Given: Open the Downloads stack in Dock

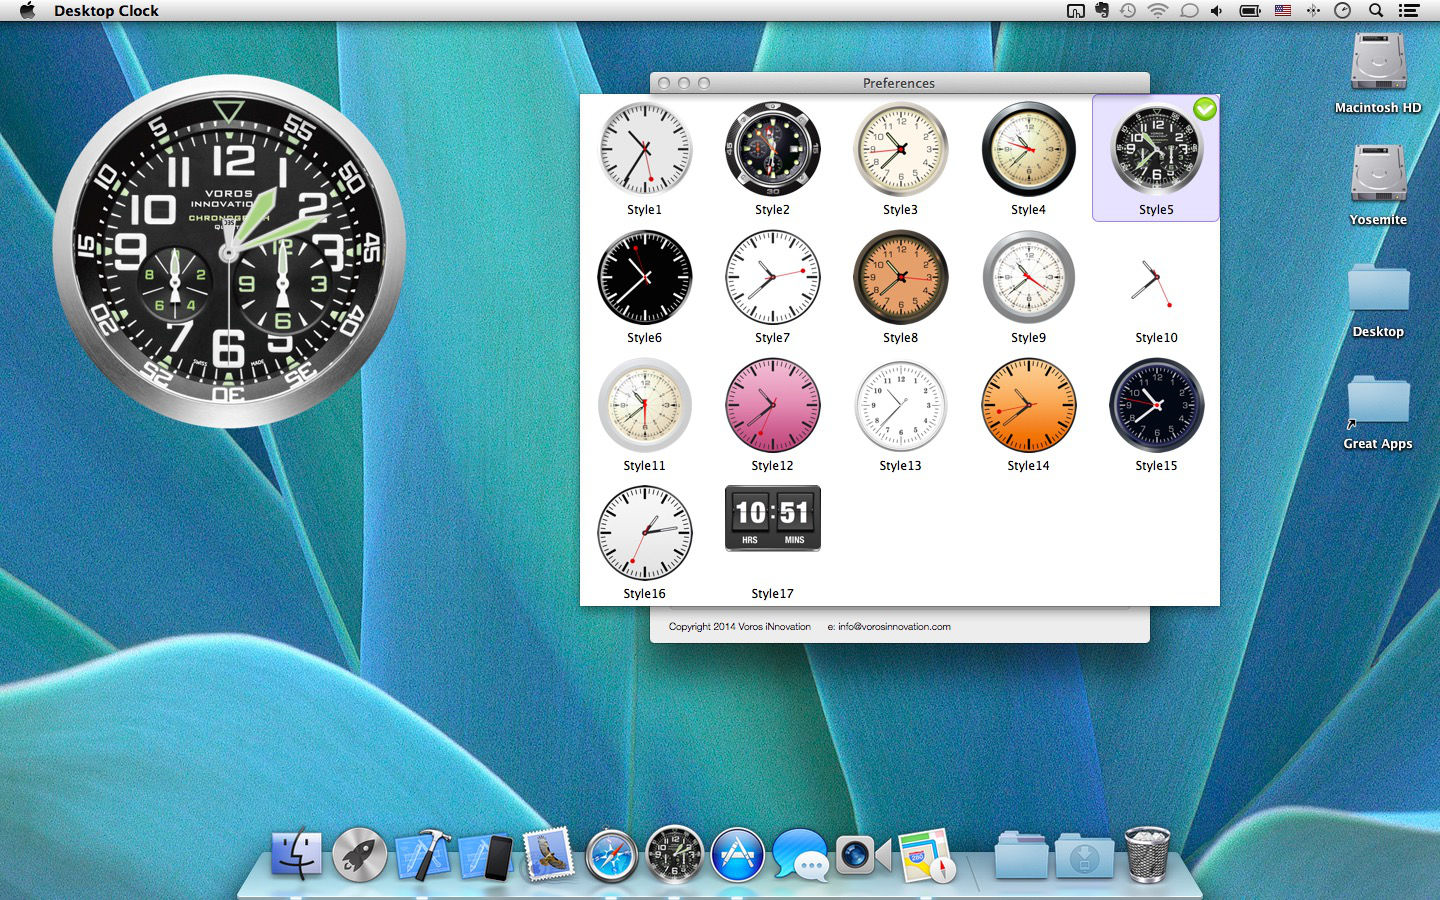Looking at the screenshot, I should tap(1085, 856).
